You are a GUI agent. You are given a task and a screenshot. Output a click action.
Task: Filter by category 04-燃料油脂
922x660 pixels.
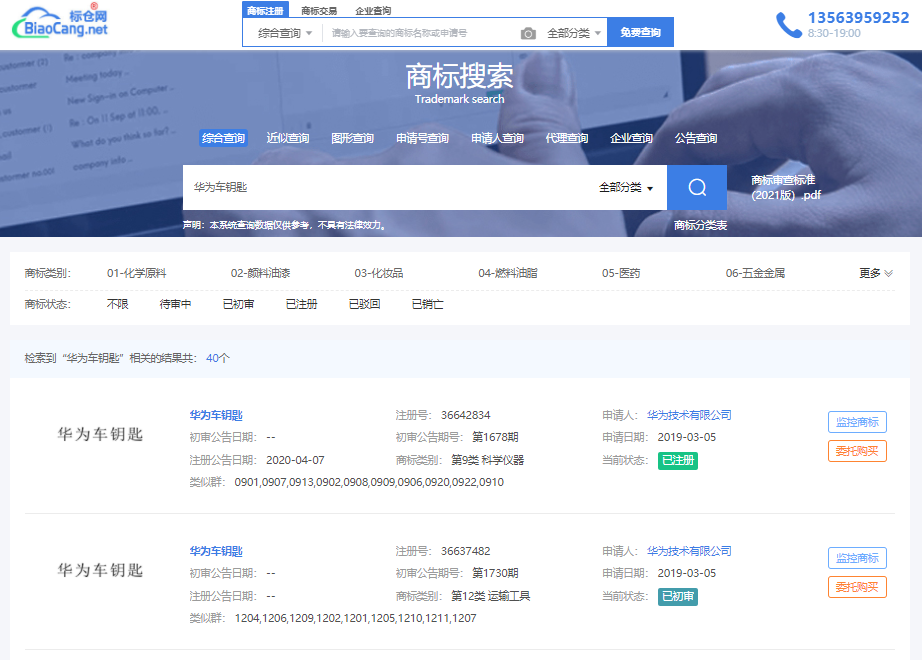(508, 273)
